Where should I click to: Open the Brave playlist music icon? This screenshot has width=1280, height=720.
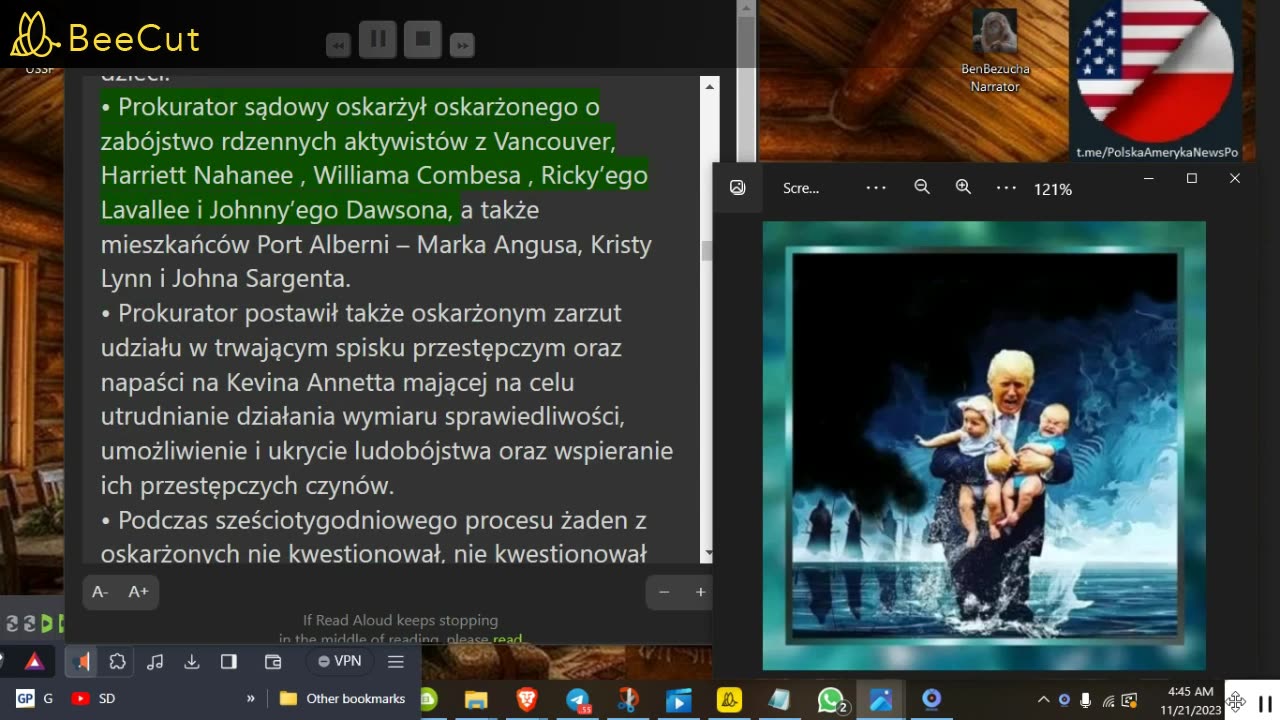[x=155, y=661]
